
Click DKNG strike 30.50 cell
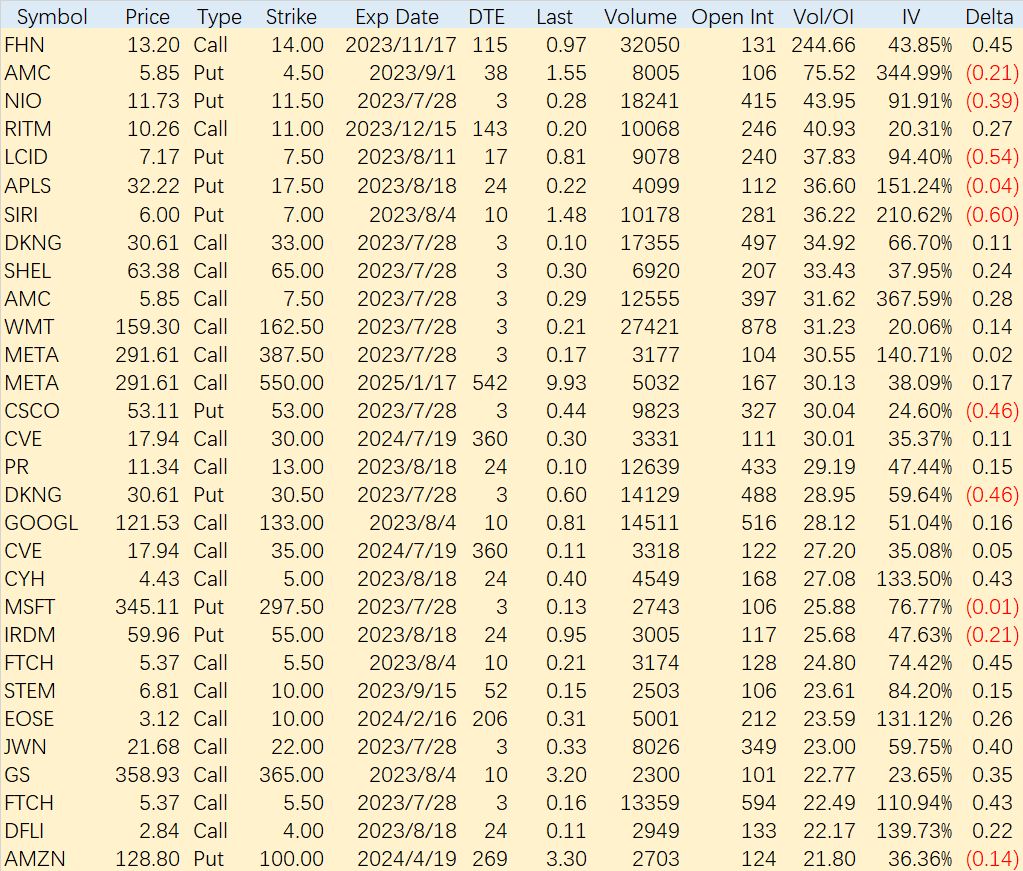coord(298,495)
